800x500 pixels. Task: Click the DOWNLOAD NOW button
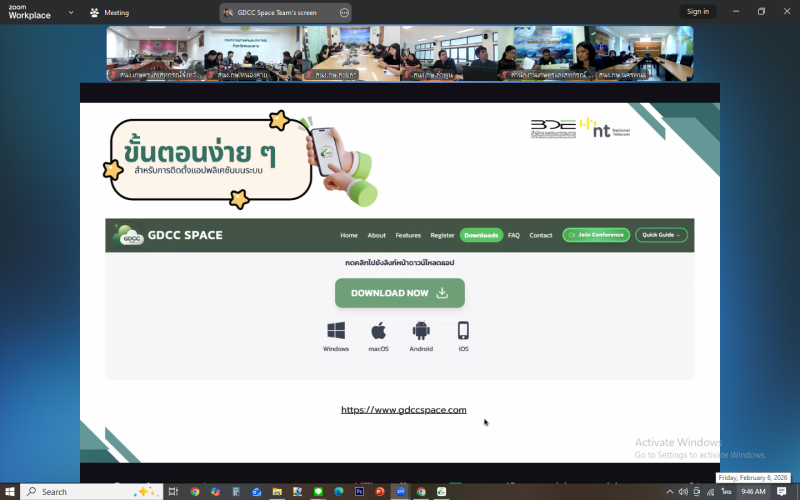point(400,293)
